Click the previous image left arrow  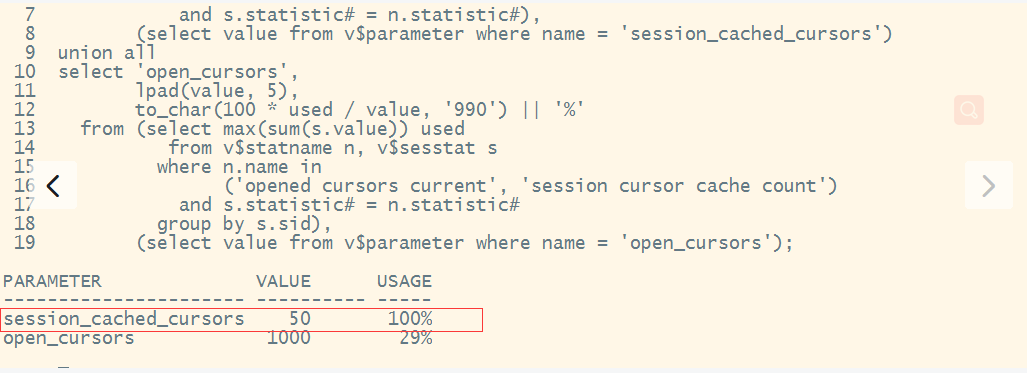pos(54,186)
